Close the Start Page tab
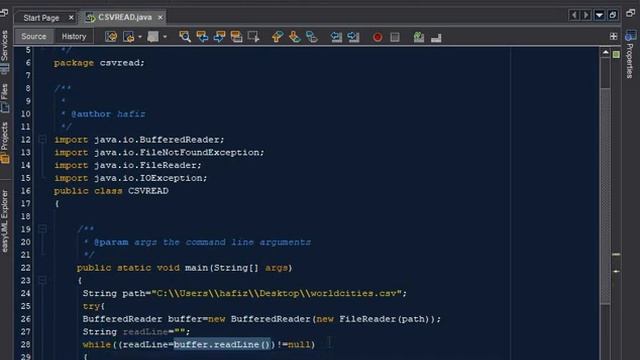 click(x=71, y=18)
